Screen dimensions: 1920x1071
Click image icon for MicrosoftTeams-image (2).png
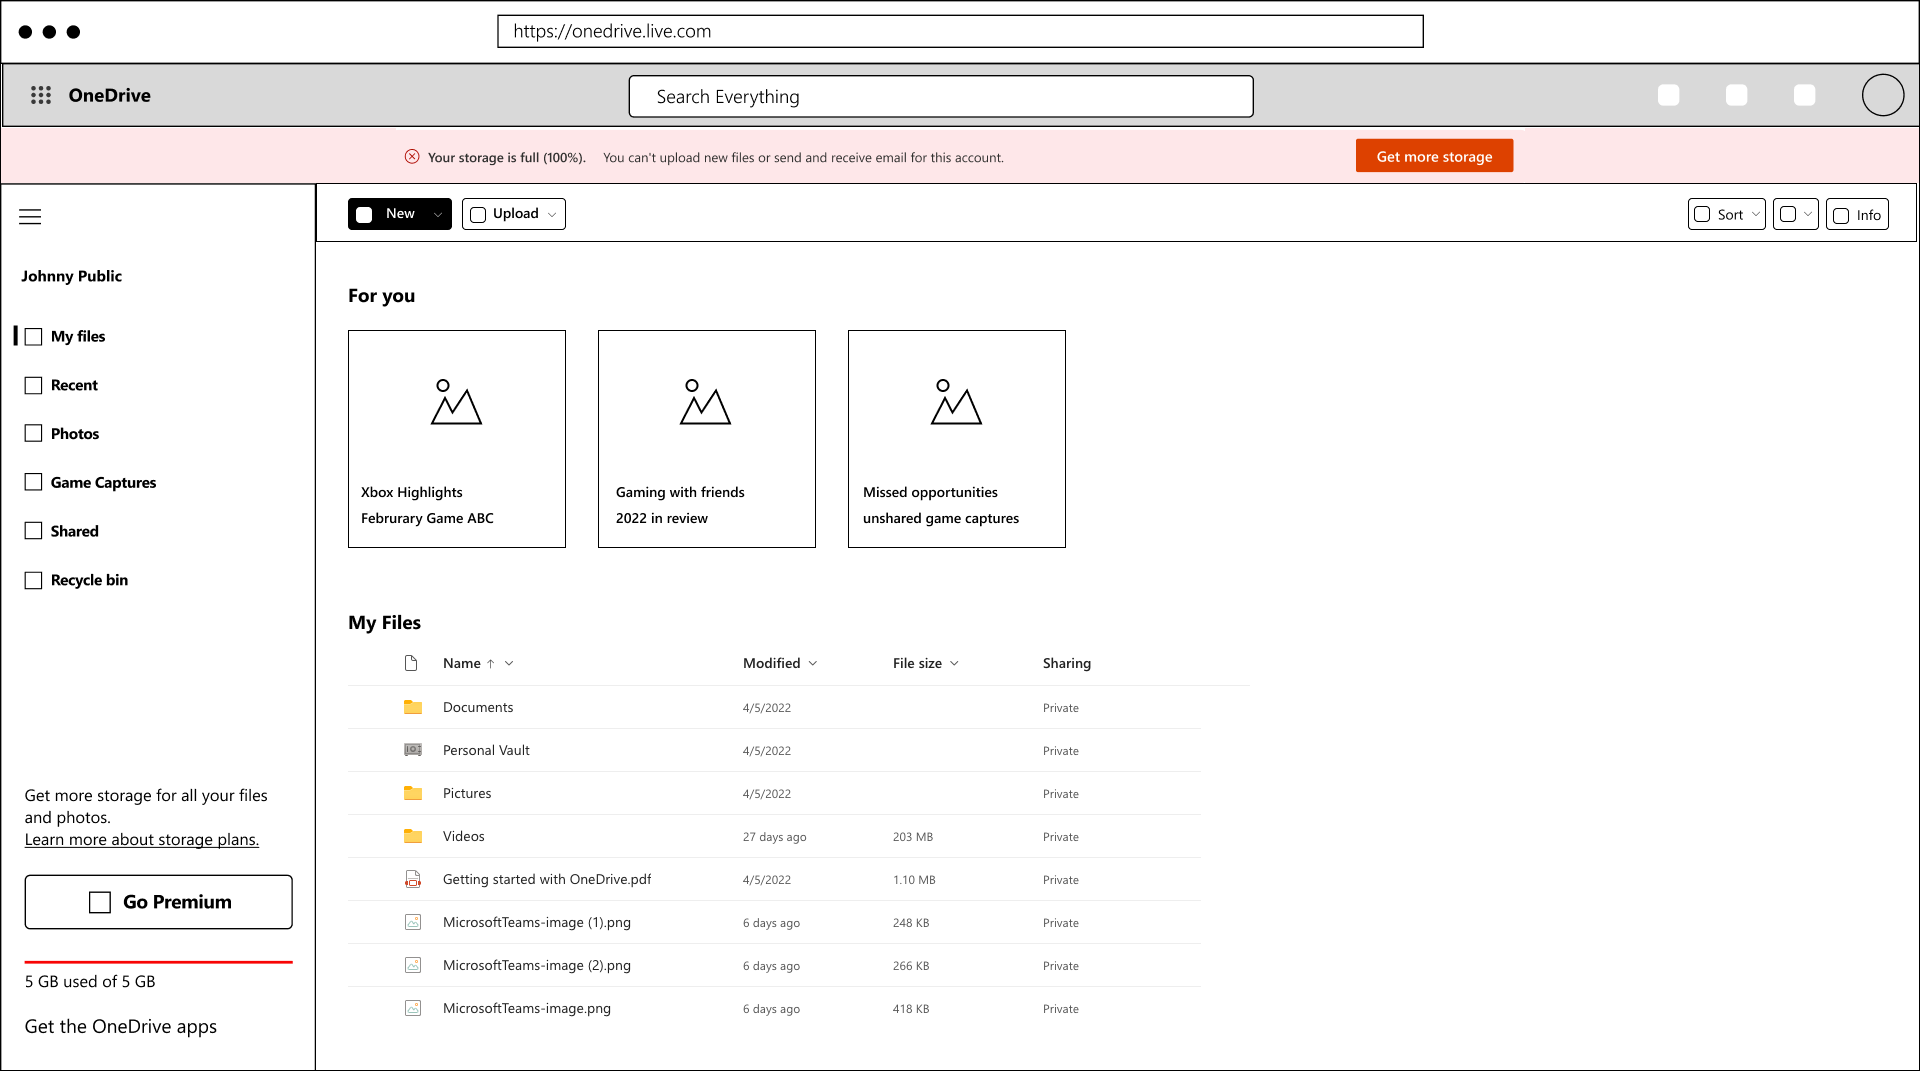(x=413, y=965)
